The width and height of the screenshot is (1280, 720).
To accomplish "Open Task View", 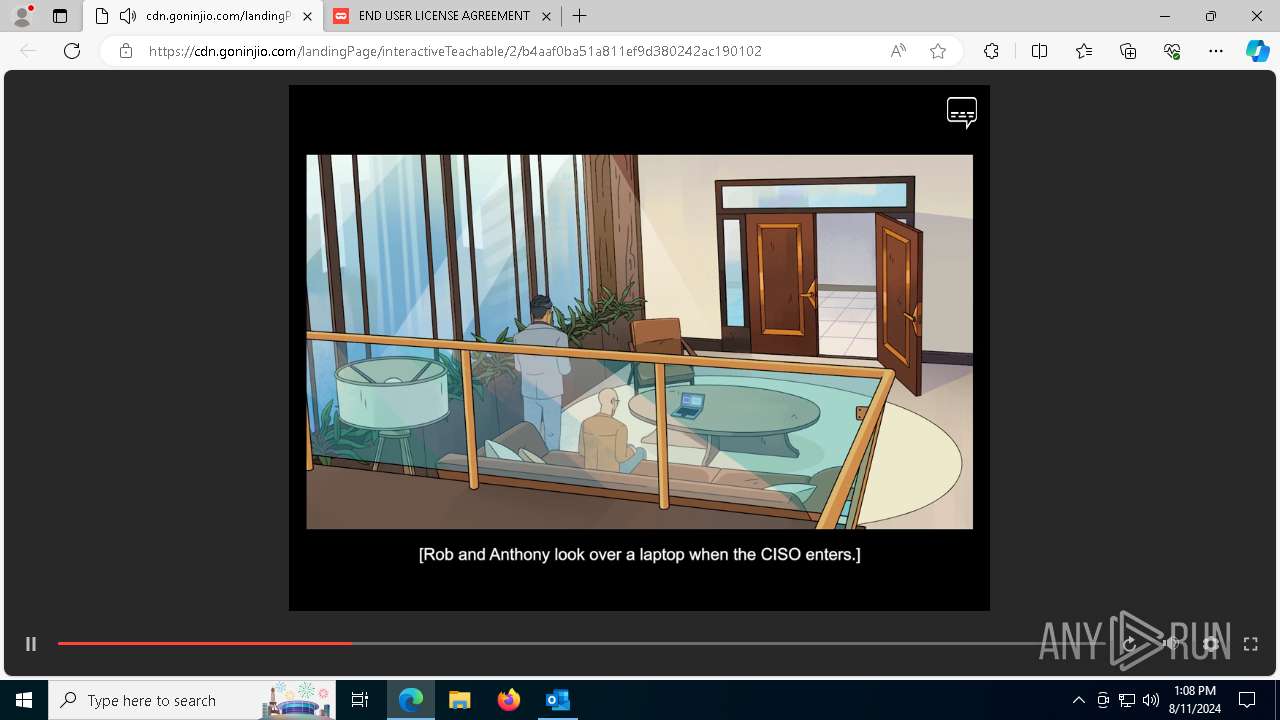I will coord(360,700).
